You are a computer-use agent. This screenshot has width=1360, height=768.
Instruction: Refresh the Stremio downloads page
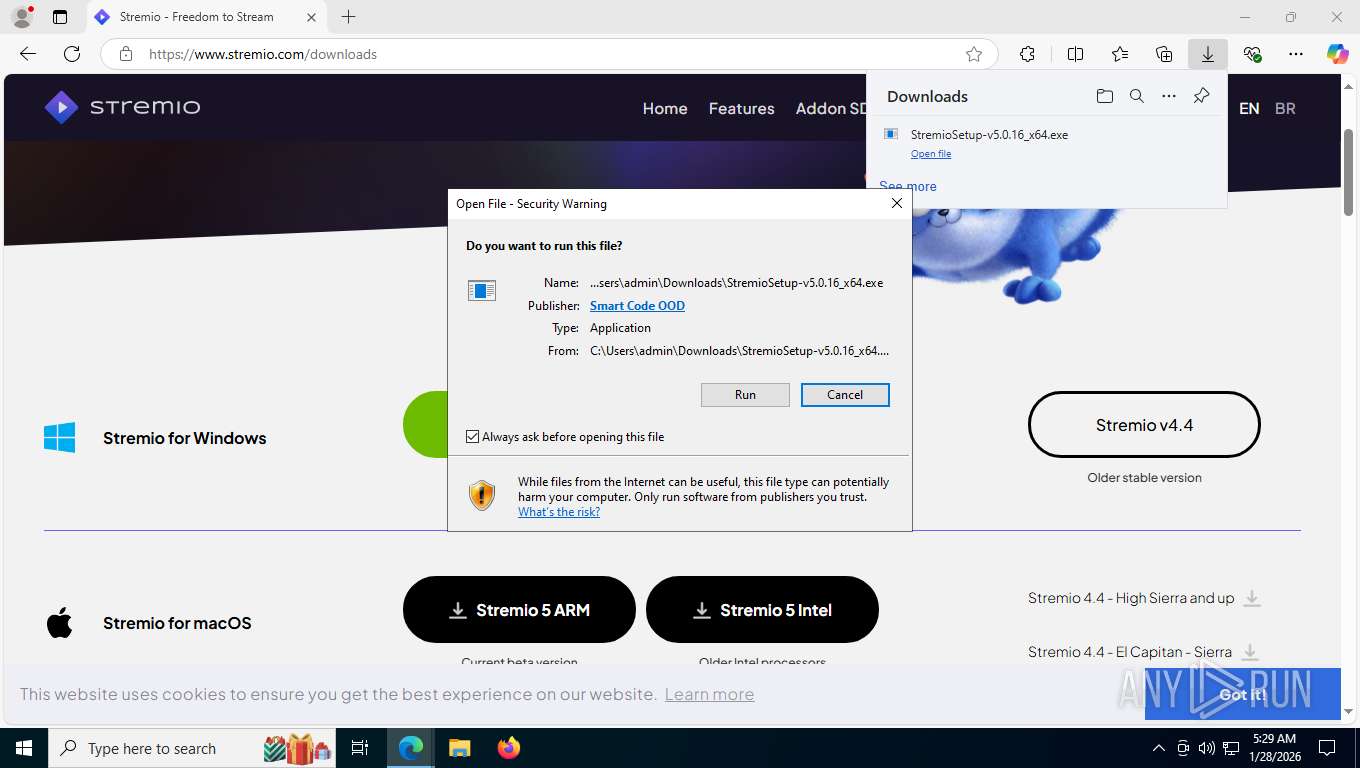pyautogui.click(x=72, y=54)
